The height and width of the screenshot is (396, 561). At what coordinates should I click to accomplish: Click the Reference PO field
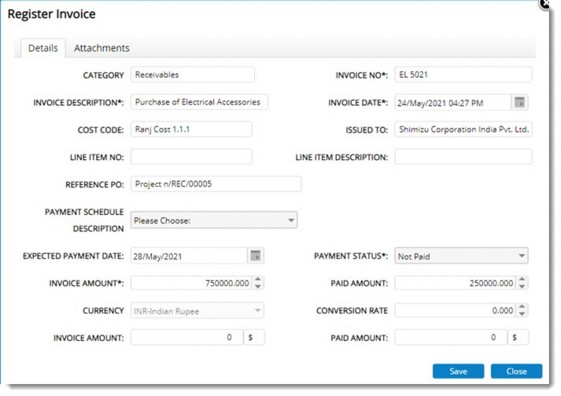click(x=216, y=184)
